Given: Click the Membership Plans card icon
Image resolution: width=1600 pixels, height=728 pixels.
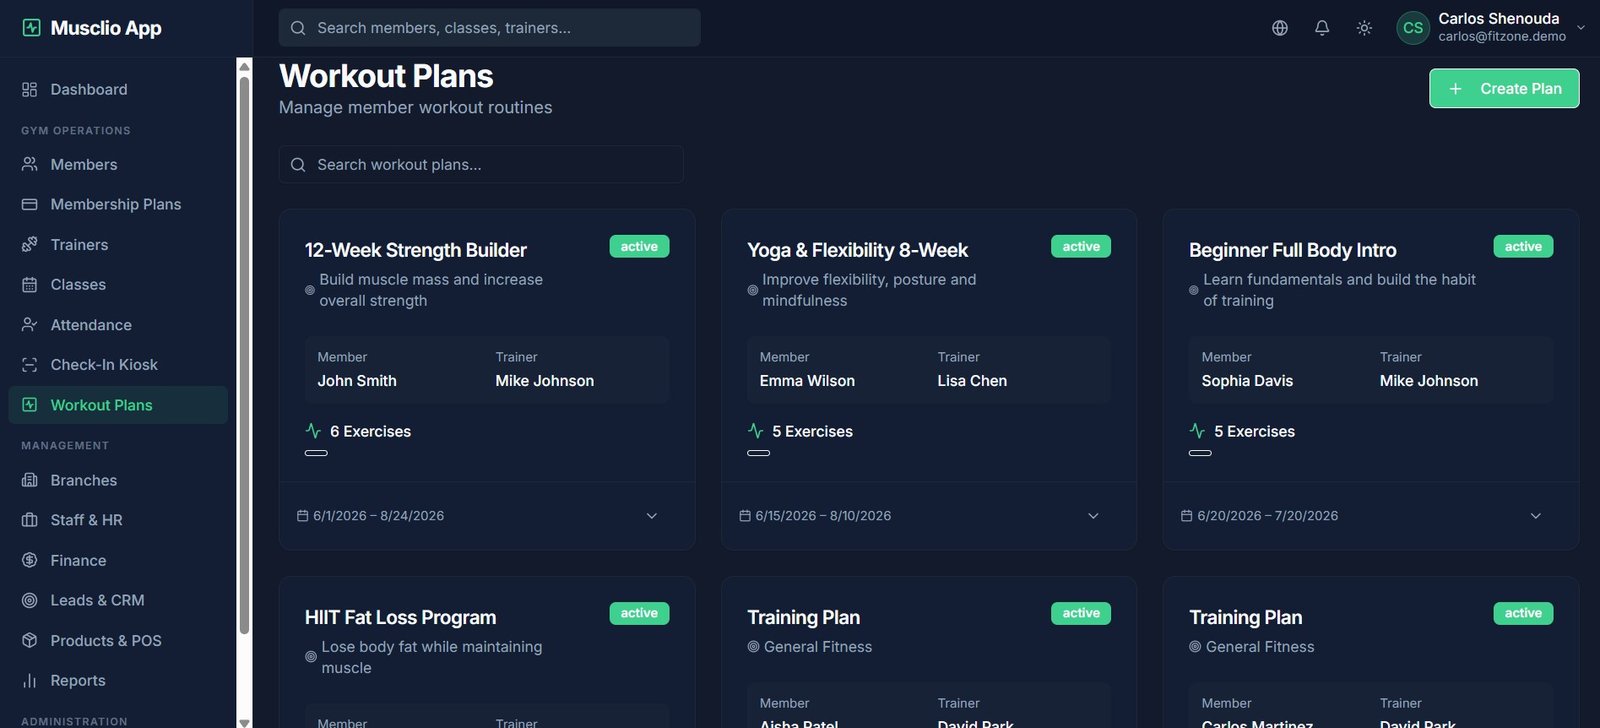Looking at the screenshot, I should [30, 205].
